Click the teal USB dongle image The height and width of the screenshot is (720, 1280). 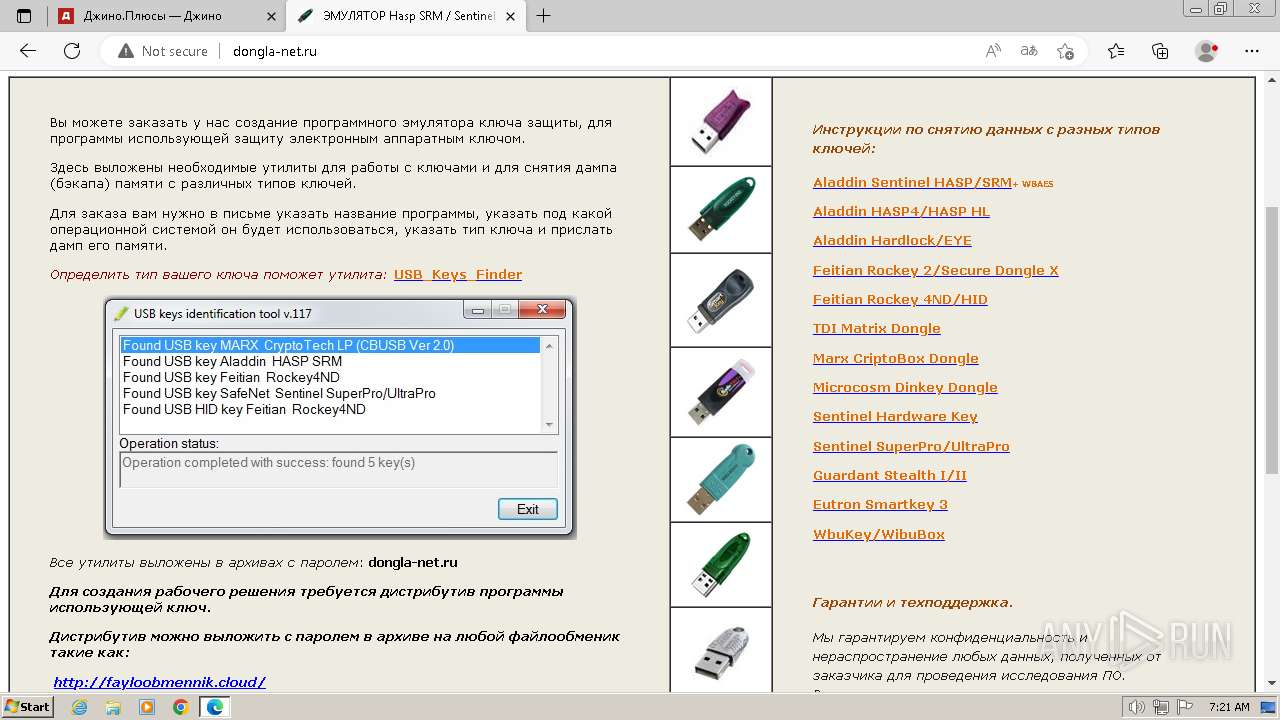pyautogui.click(x=721, y=479)
